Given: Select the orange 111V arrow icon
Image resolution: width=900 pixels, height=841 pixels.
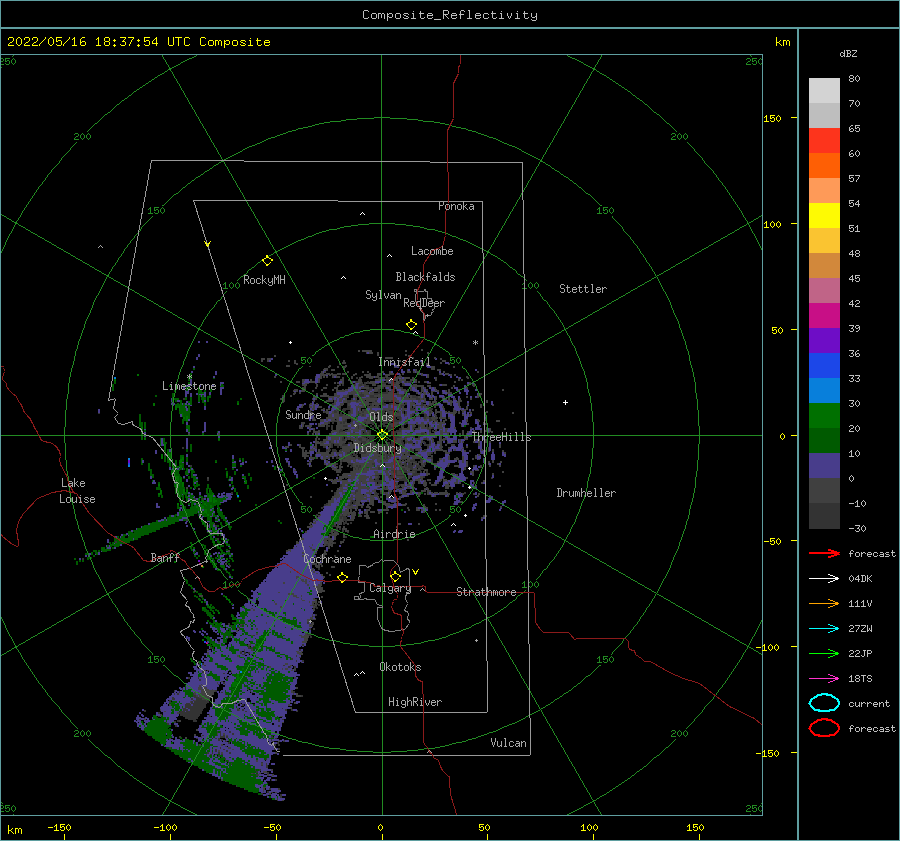Looking at the screenshot, I should [824, 603].
